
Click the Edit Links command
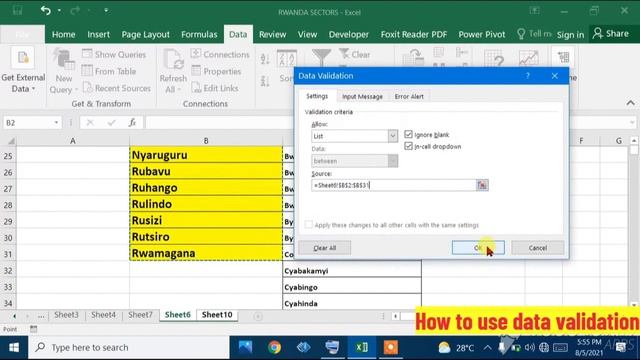click(x=215, y=88)
